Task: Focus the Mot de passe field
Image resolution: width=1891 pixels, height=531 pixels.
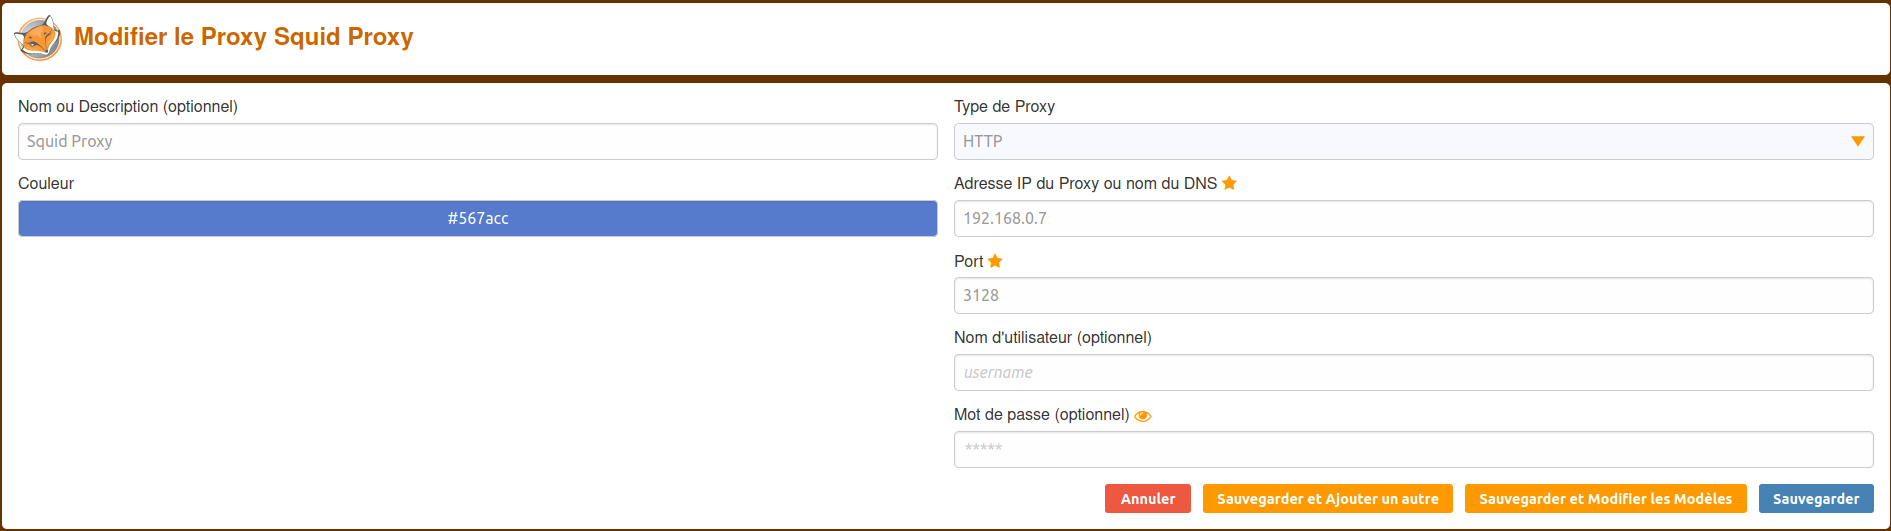Action: 1413,450
